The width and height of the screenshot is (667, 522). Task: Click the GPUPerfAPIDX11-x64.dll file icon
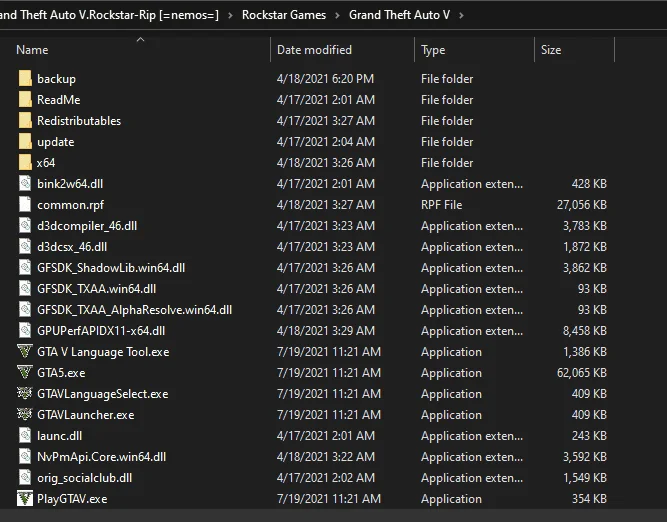coord(25,331)
